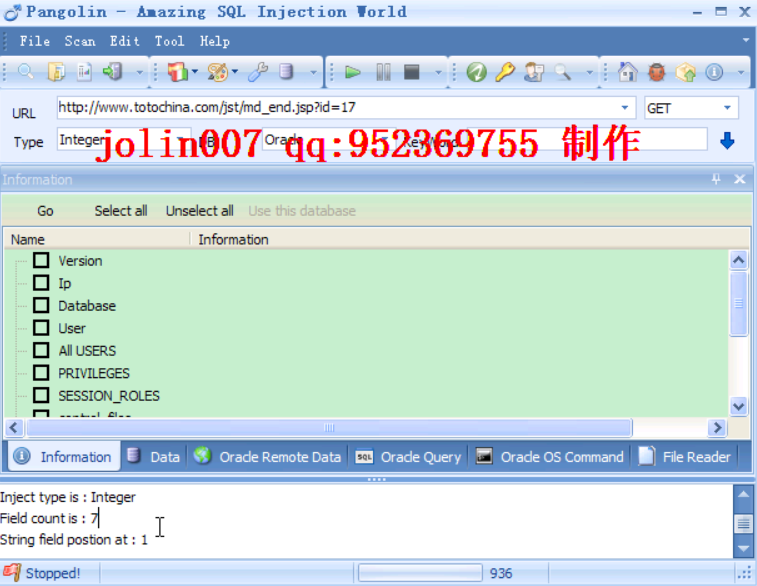
Task: Click the flag icon in status bar
Action: pos(12,572)
